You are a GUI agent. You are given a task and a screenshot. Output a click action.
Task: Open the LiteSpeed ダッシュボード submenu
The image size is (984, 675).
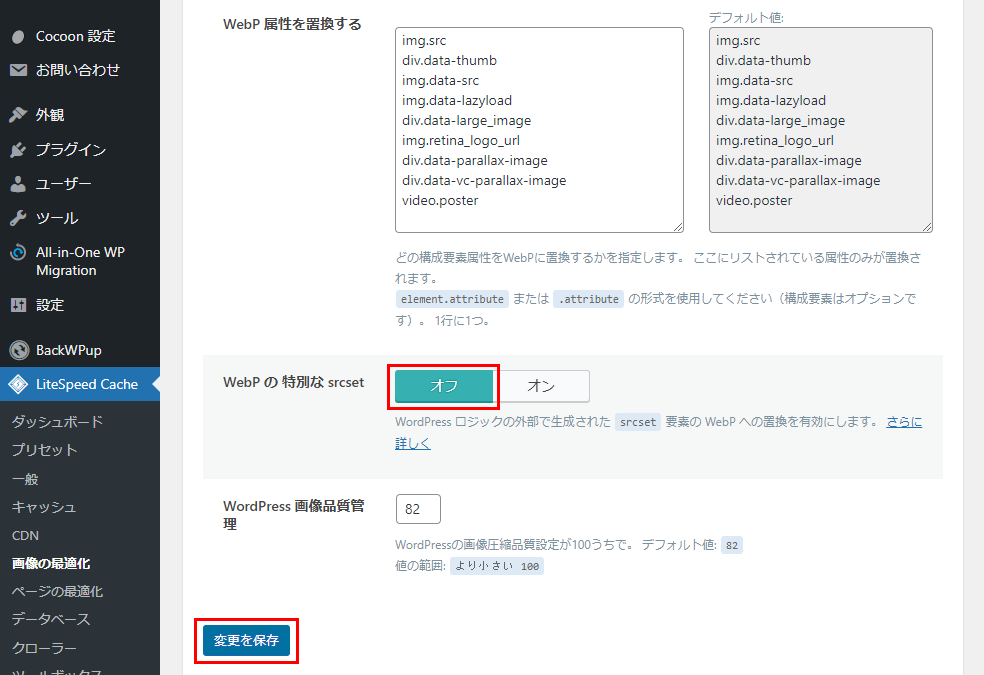pyautogui.click(x=57, y=422)
